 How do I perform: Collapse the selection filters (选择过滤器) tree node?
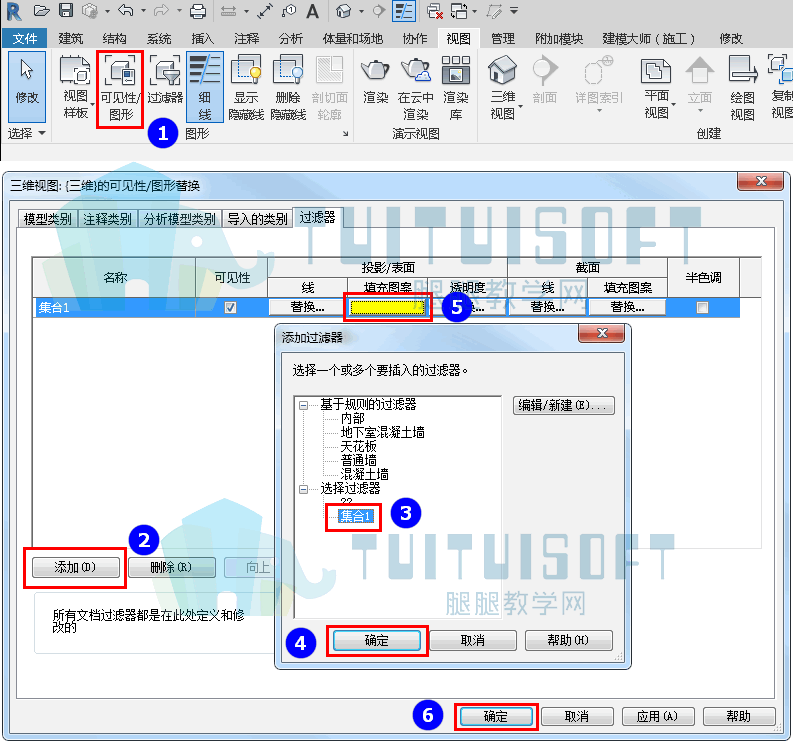(x=303, y=489)
